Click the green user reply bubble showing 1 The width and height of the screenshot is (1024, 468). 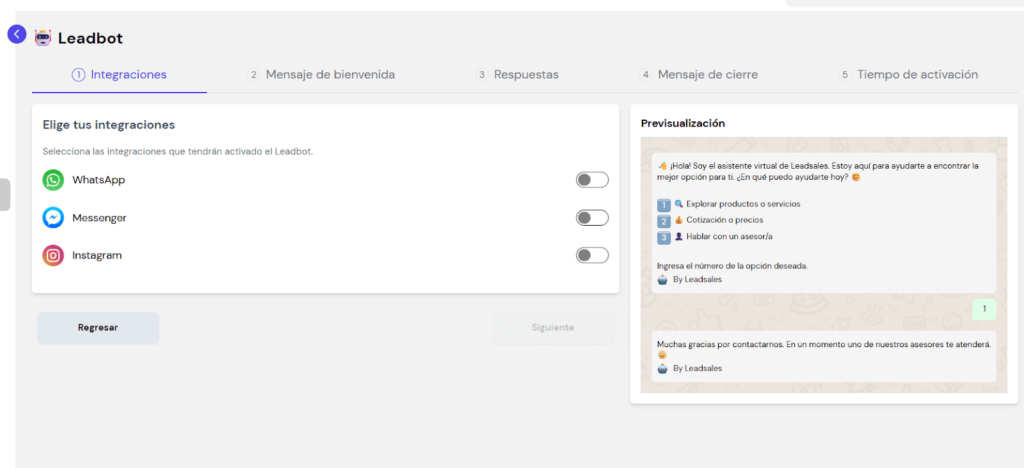pyautogui.click(x=984, y=309)
